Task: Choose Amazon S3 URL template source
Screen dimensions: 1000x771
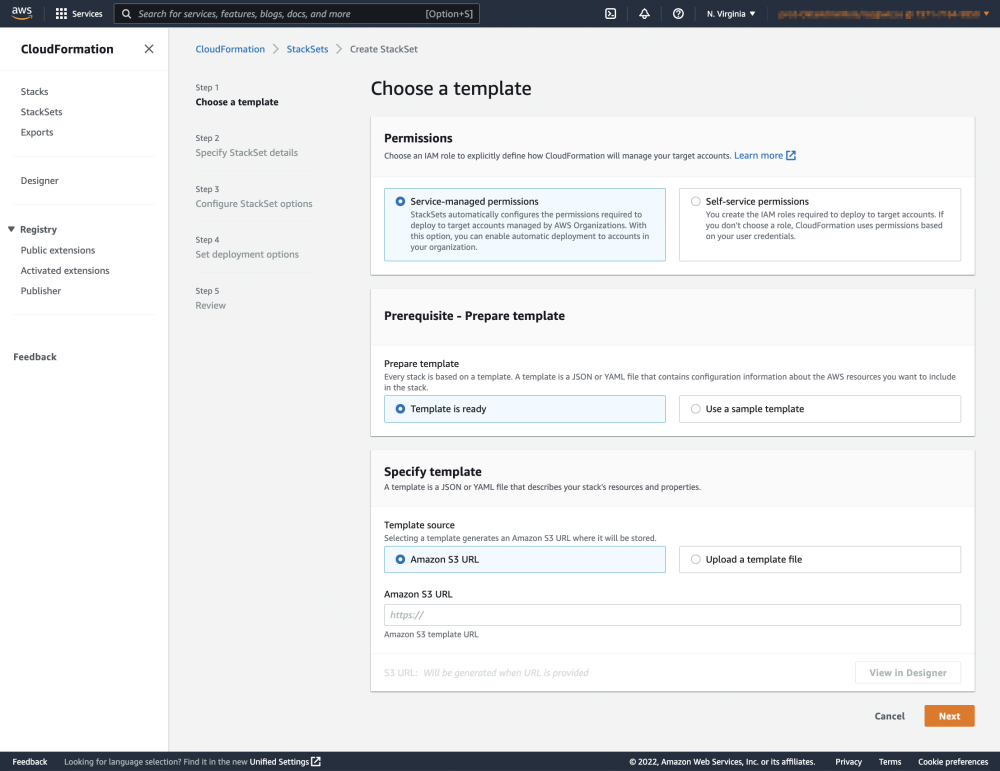Action: [524, 559]
